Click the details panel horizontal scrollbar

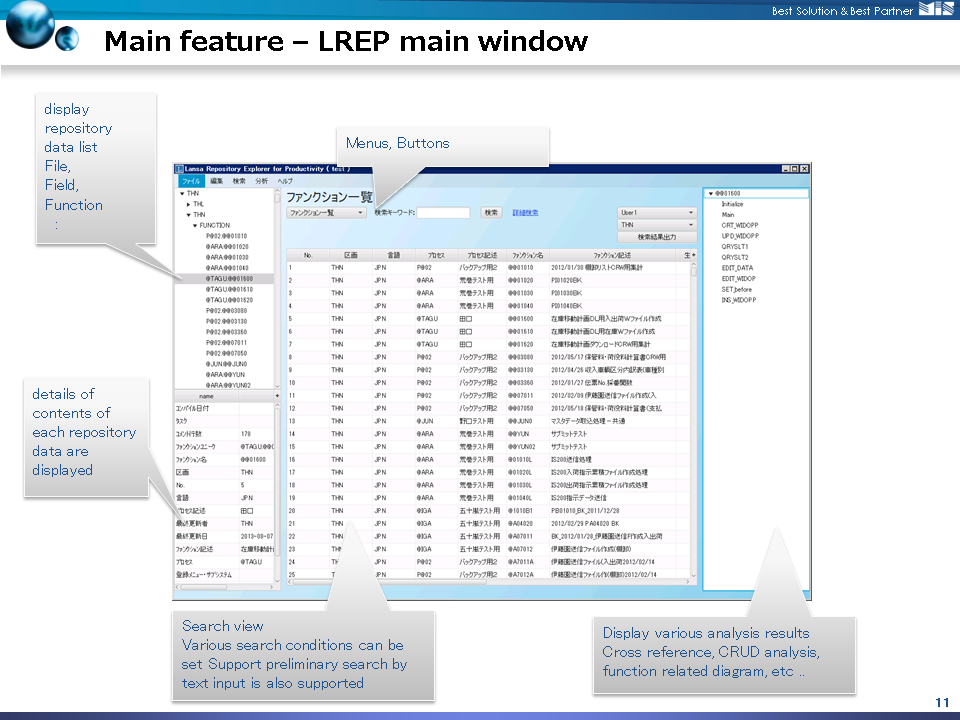coord(224,587)
